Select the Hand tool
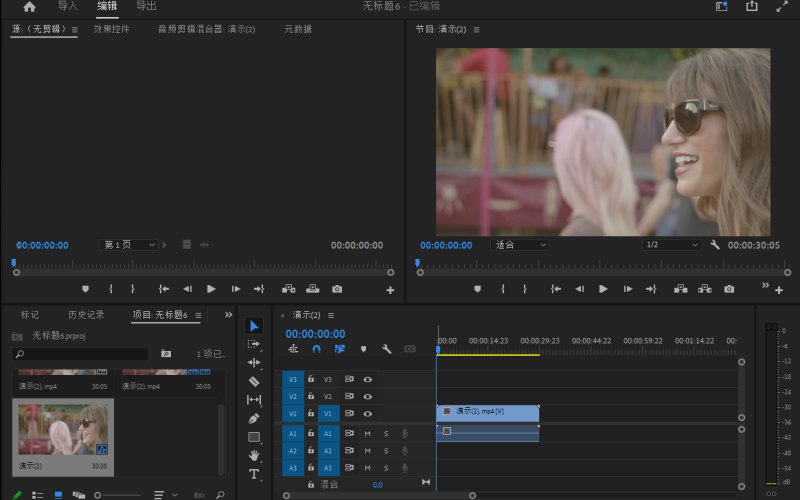This screenshot has height=500, width=800. [254, 455]
